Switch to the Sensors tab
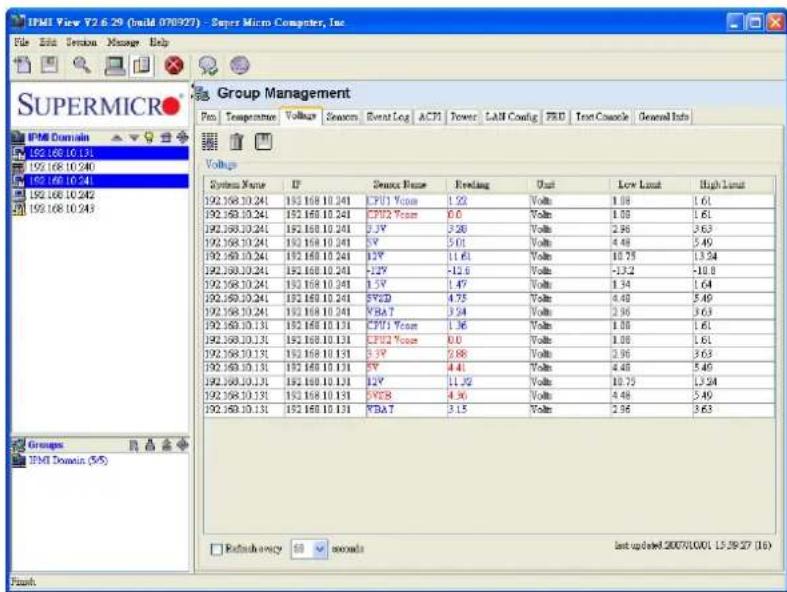Screen dimensions: 787x592 [342, 116]
